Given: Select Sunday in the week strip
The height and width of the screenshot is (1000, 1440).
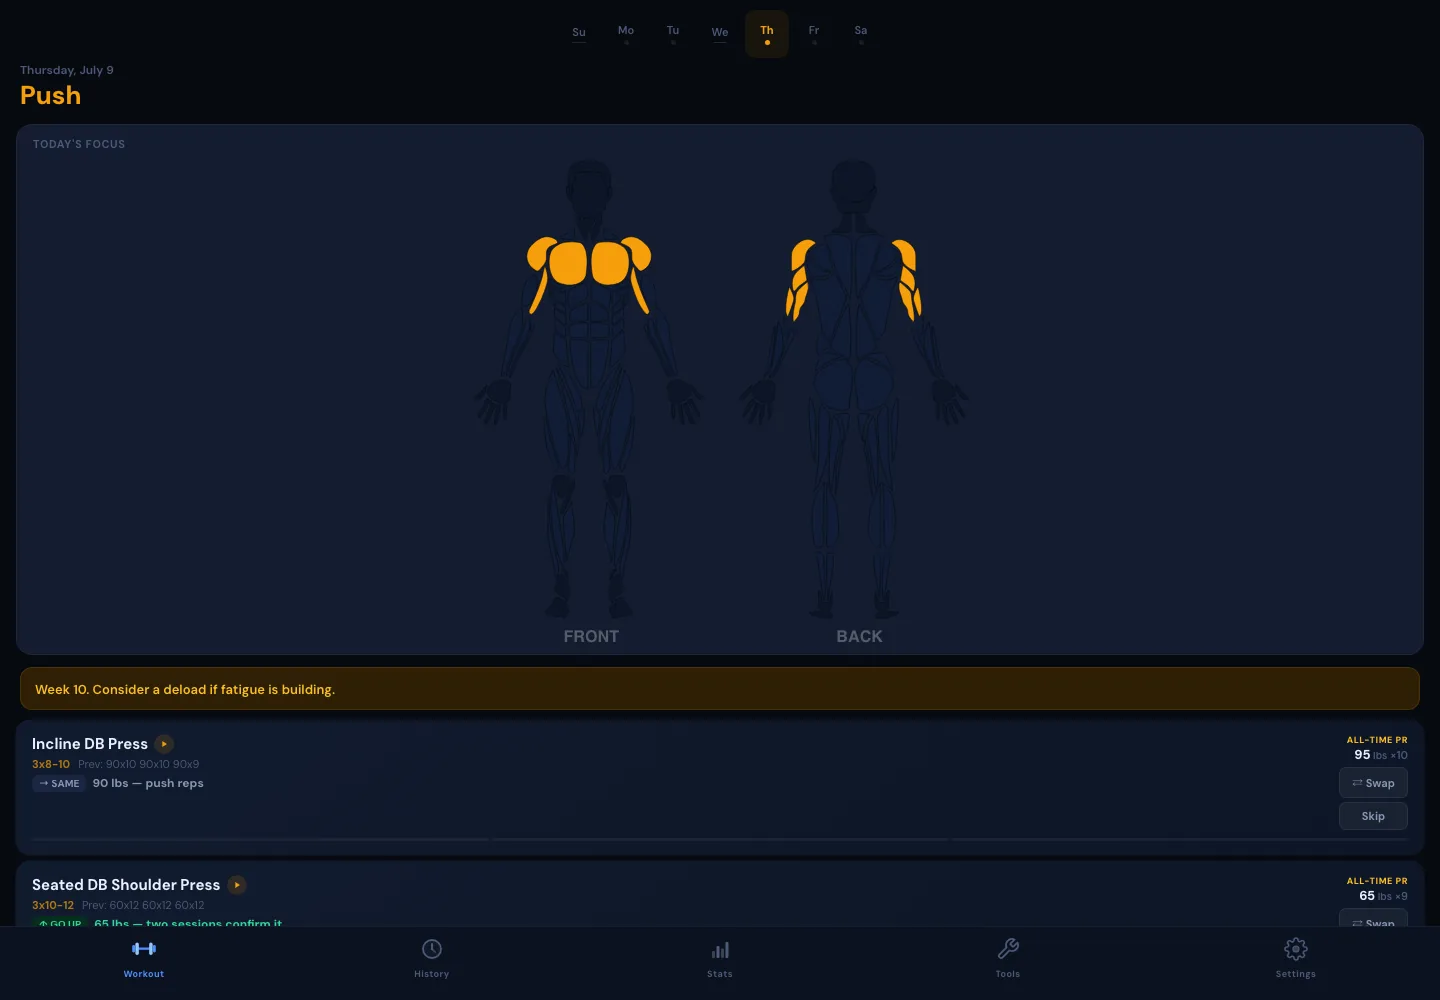Looking at the screenshot, I should (x=579, y=34).
